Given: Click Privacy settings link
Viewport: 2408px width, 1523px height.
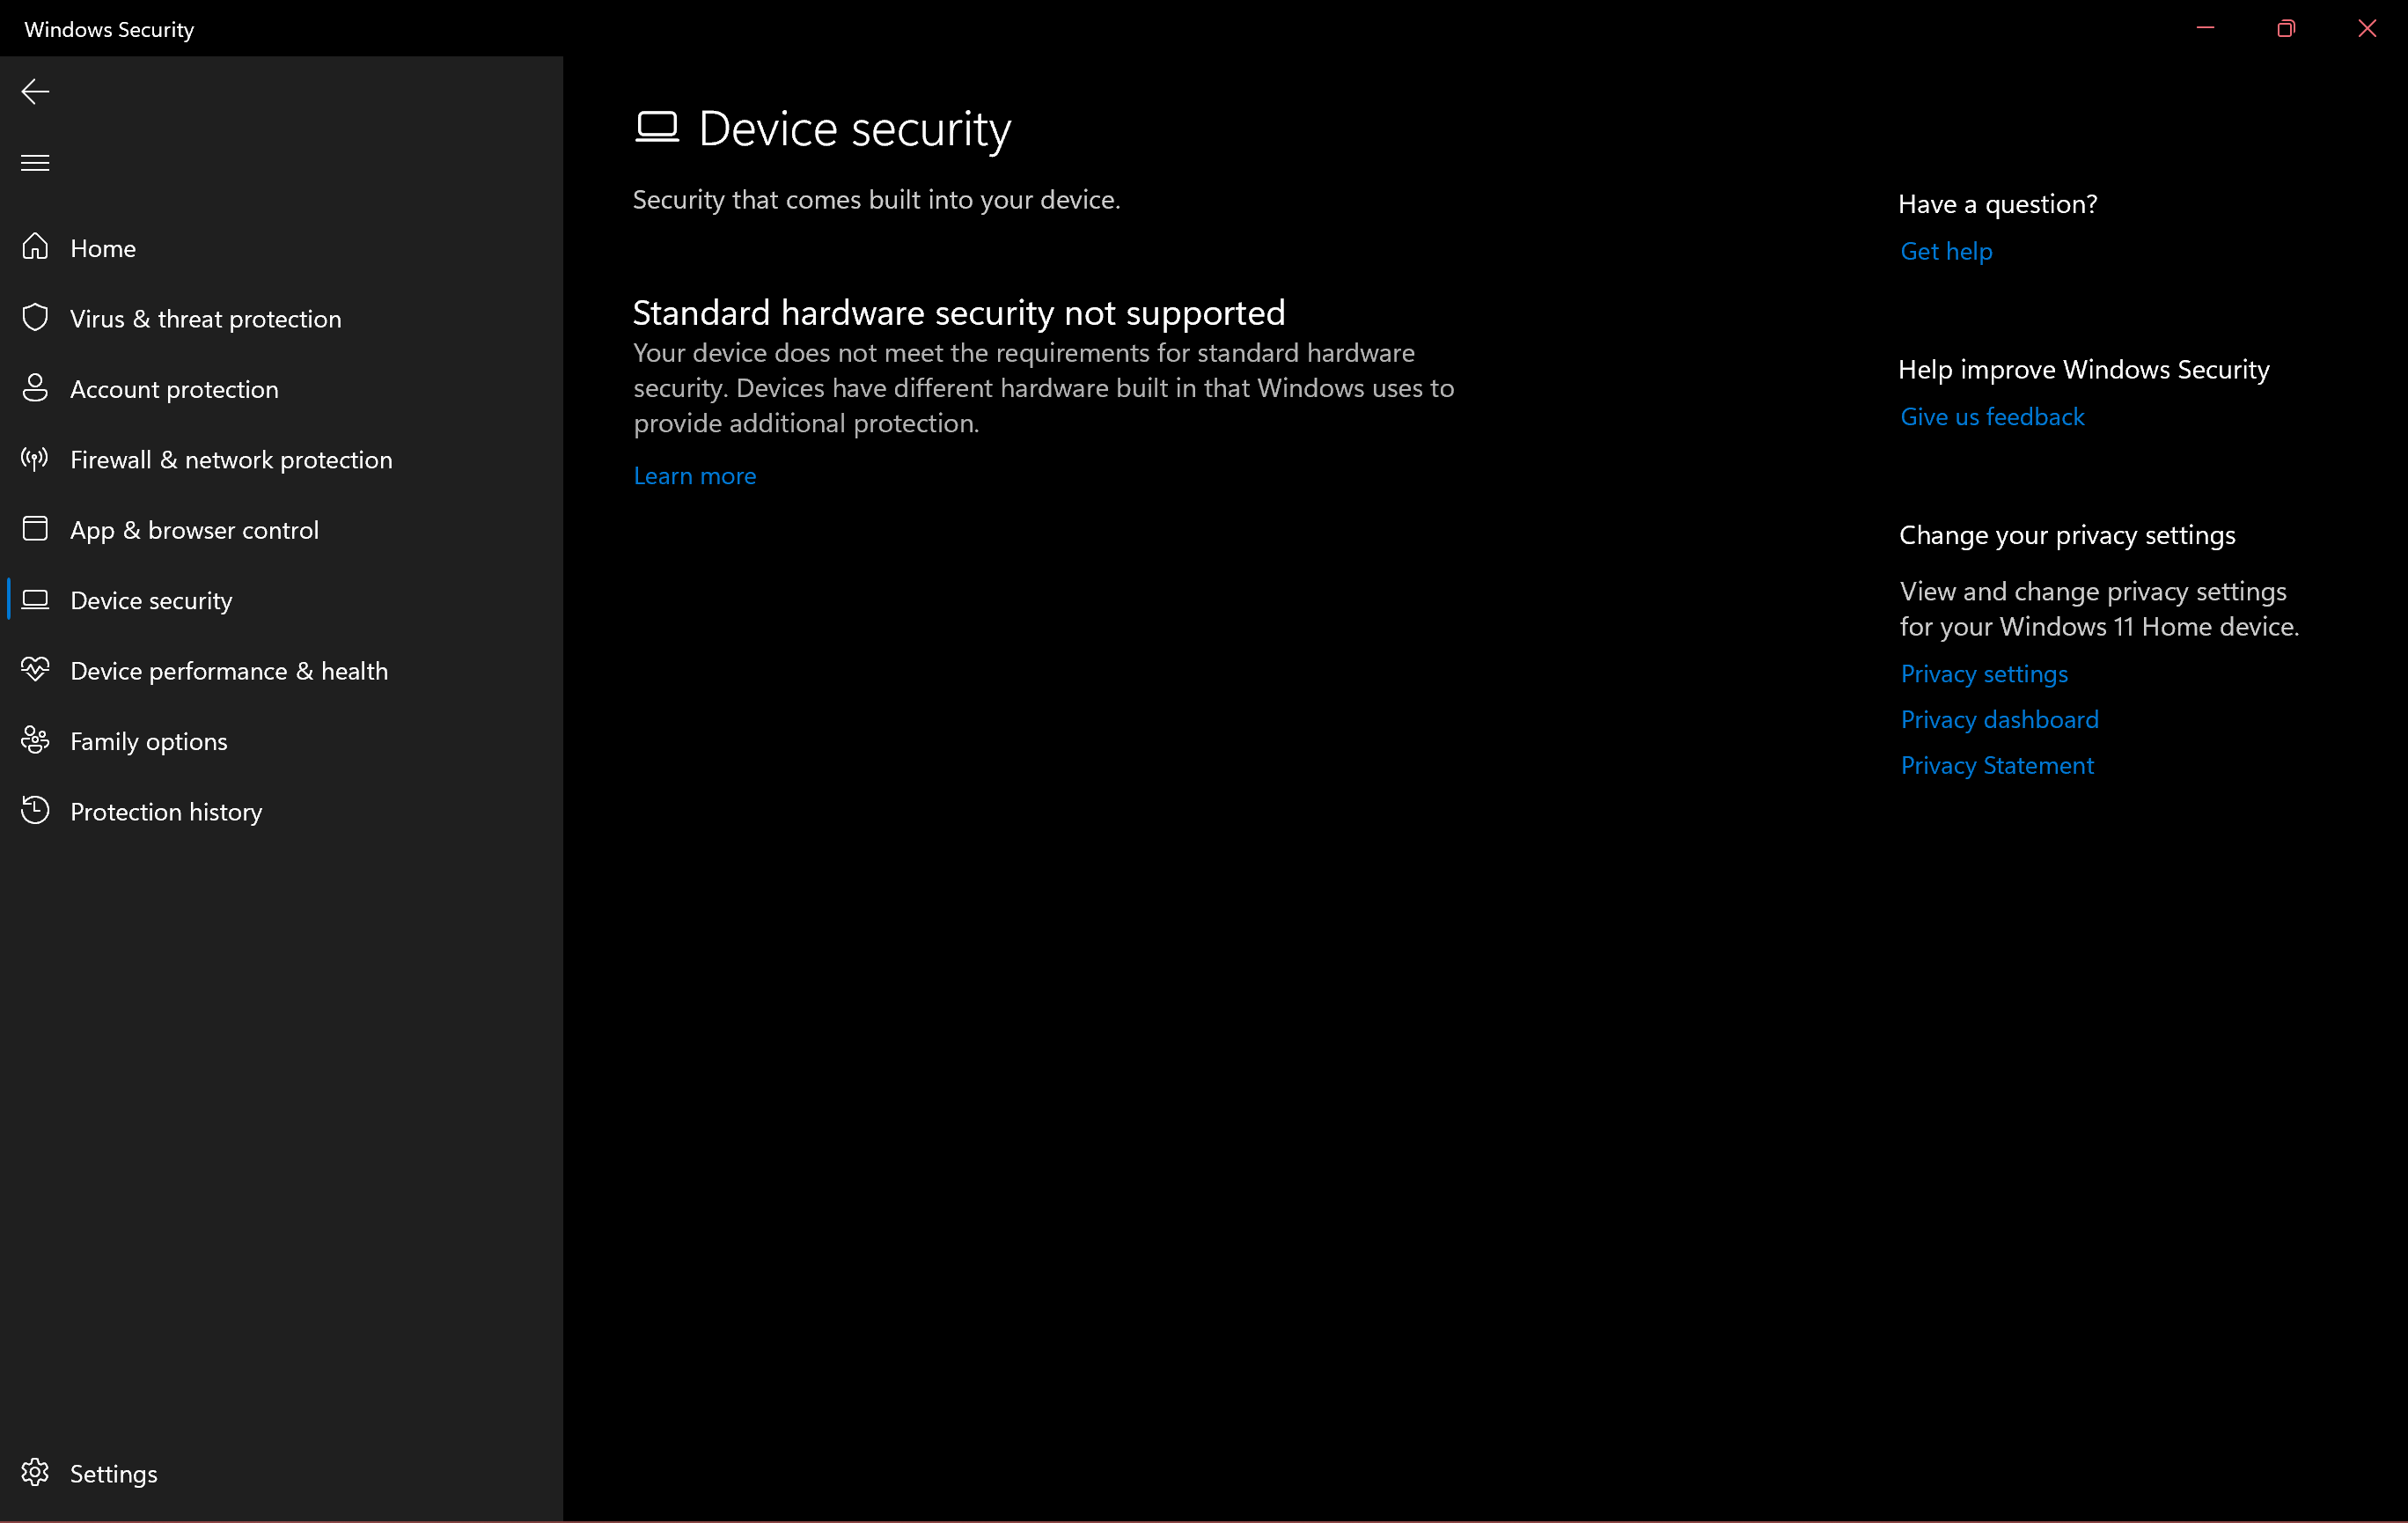Looking at the screenshot, I should pos(1984,673).
